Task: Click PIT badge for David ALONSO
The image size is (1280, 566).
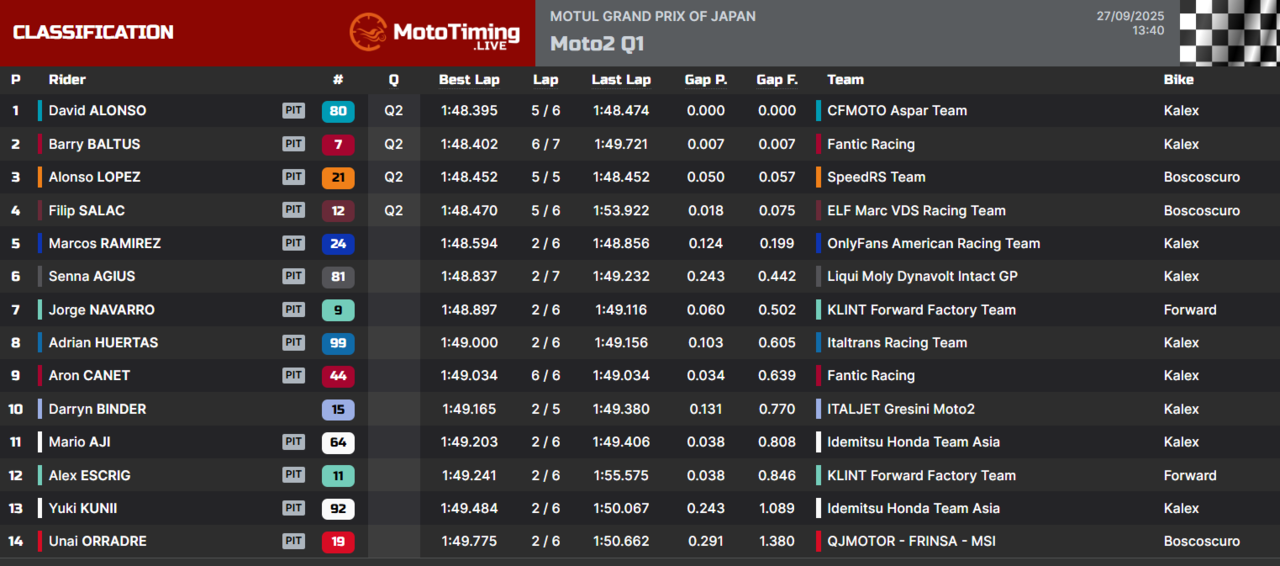Action: click(293, 111)
